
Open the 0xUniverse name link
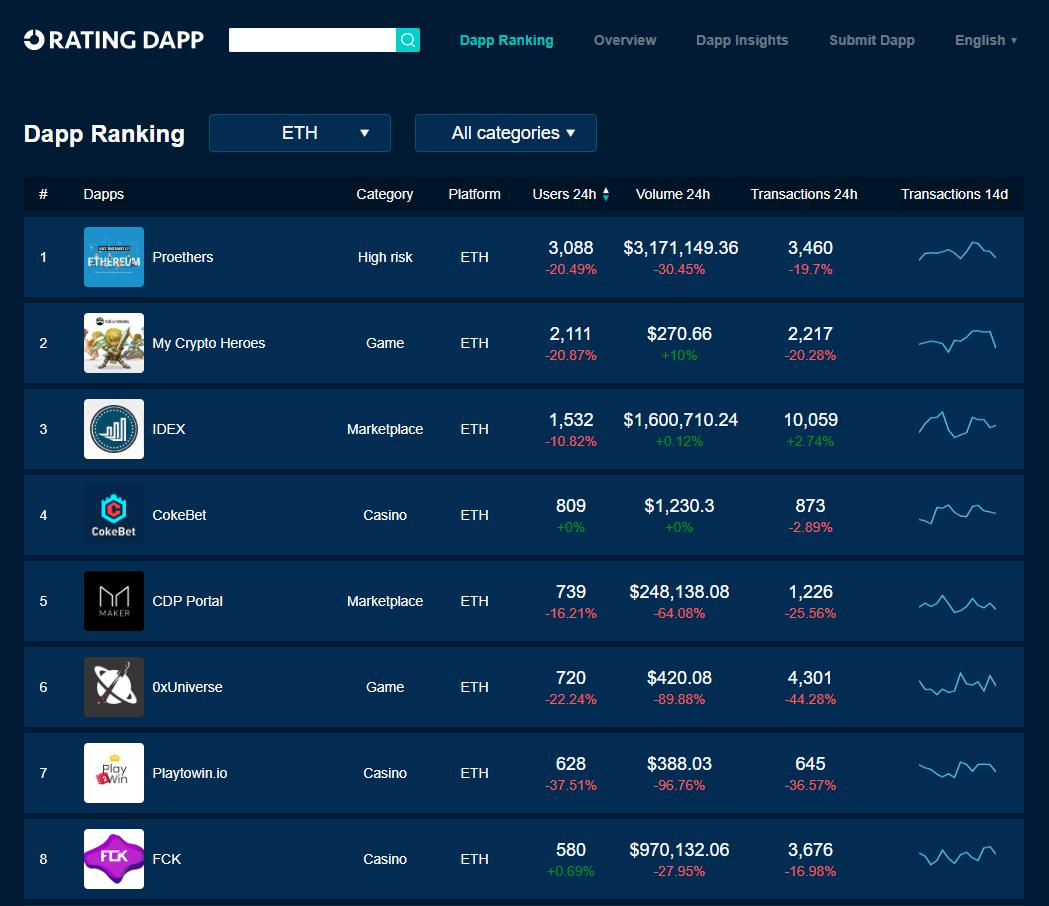[x=187, y=687]
